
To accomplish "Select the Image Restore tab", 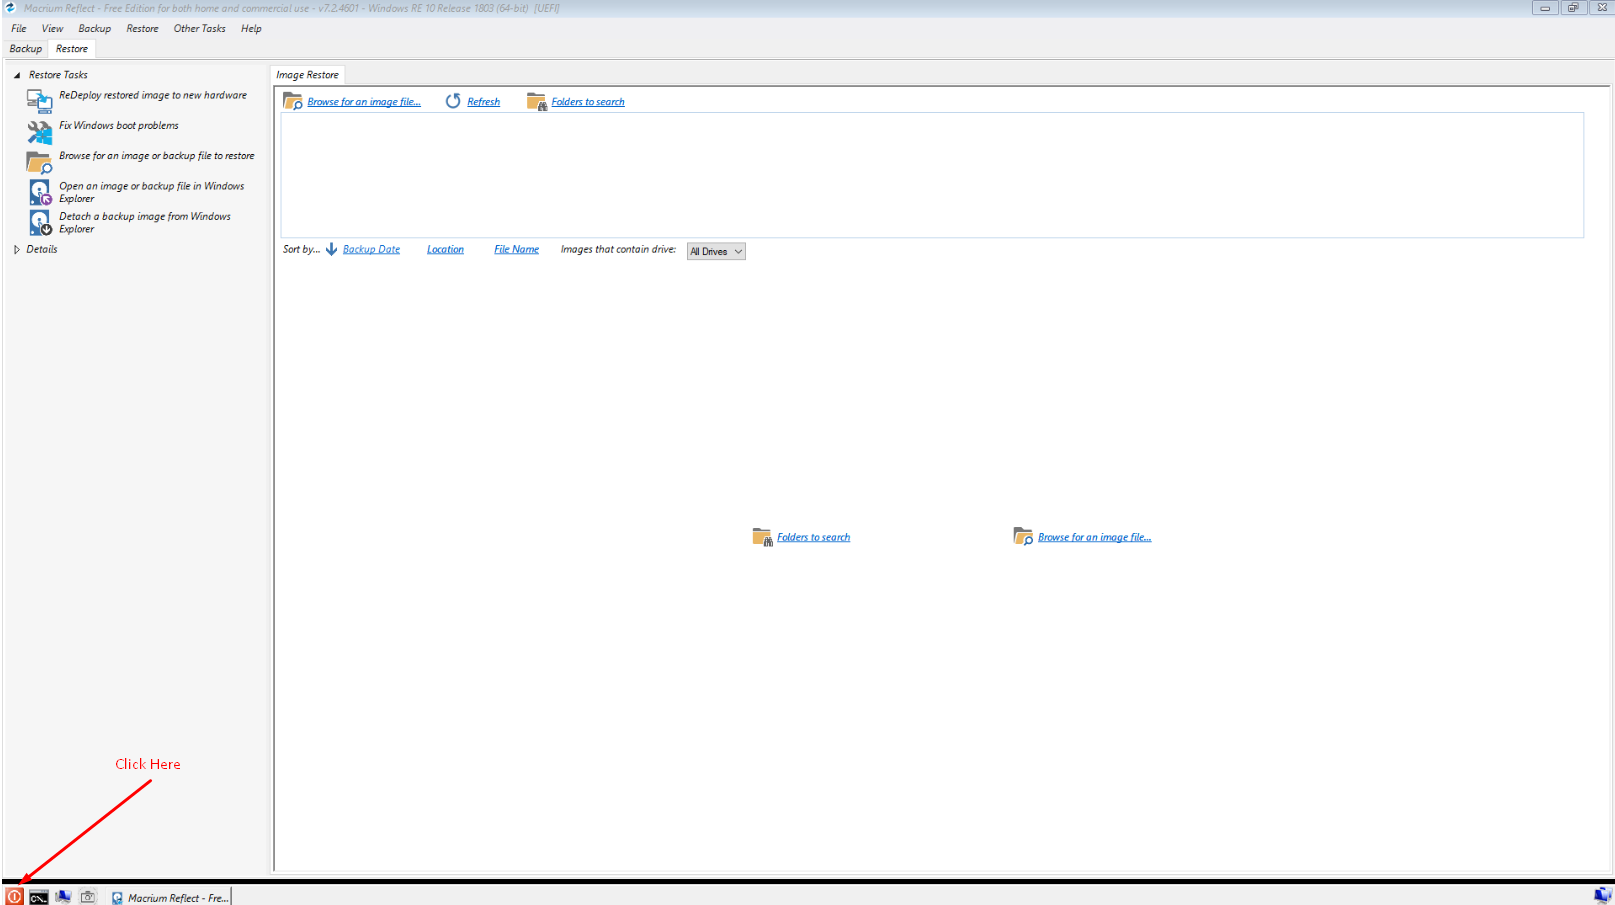I will point(307,75).
